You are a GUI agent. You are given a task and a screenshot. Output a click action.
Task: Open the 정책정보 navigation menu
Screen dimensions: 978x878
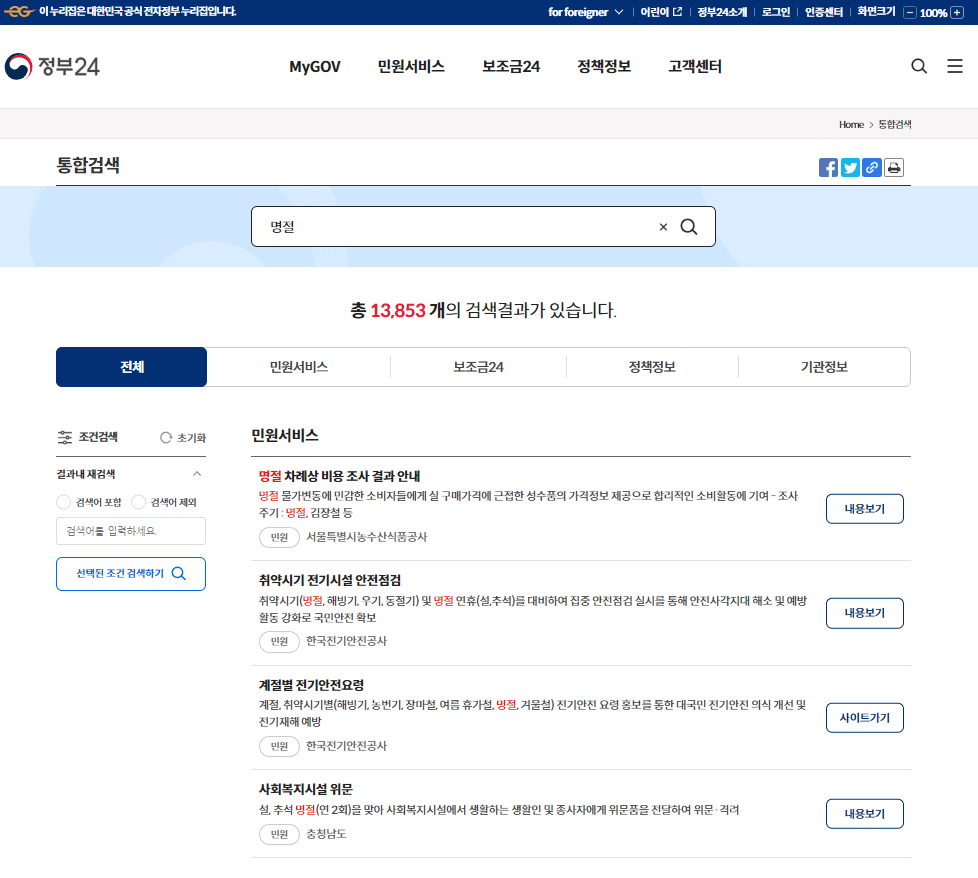(x=603, y=66)
